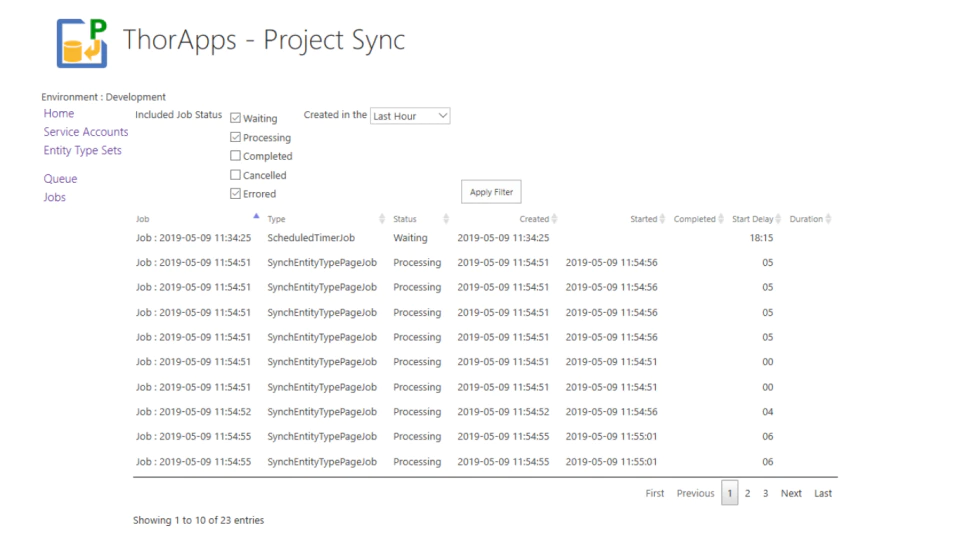Uncheck the Waiting status checkbox
Image resolution: width=960 pixels, height=540 pixels.
pos(235,118)
